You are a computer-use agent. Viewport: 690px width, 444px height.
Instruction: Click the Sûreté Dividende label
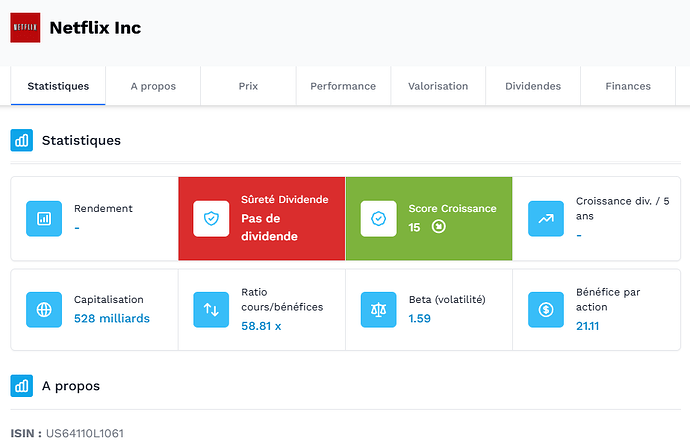[285, 199]
